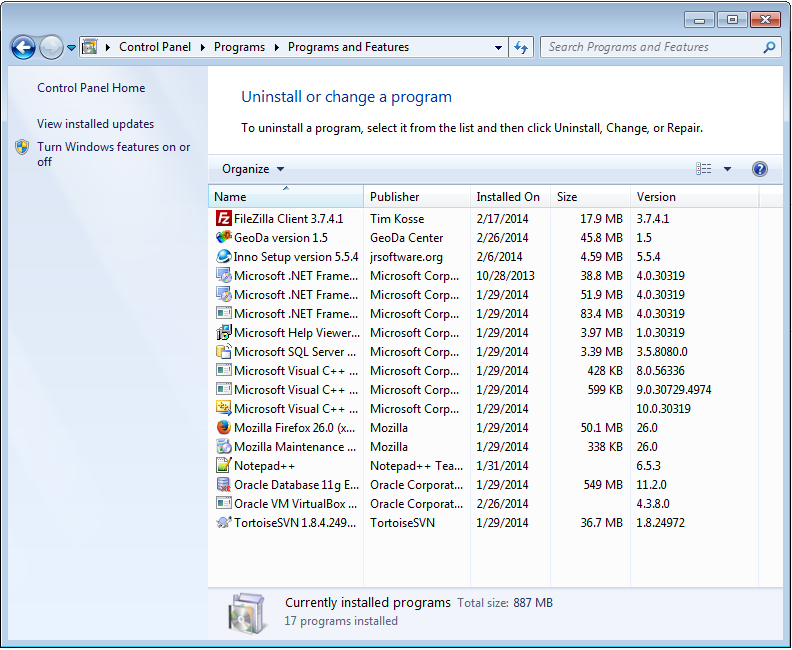
Task: Open recent pages dropdown next to Forward
Action: (x=71, y=48)
